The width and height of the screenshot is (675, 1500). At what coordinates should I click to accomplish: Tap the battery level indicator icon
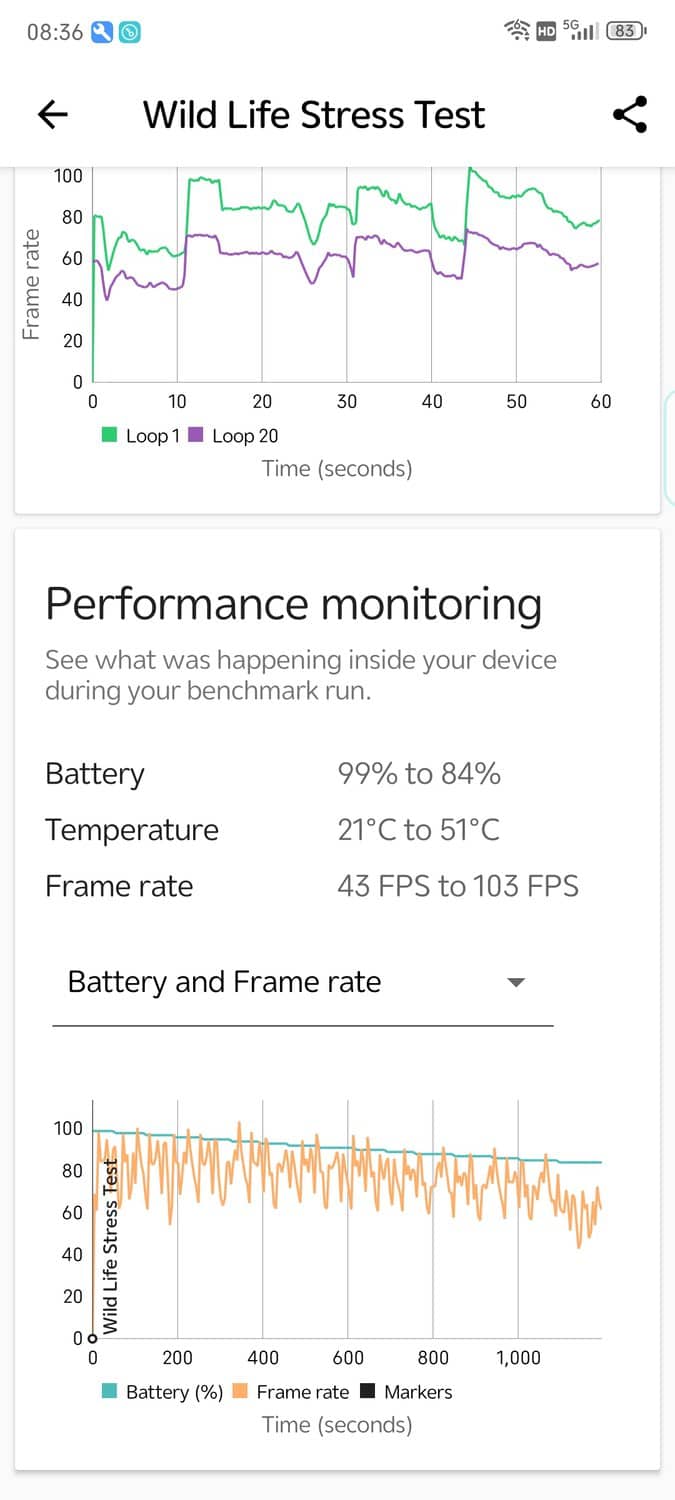[626, 31]
